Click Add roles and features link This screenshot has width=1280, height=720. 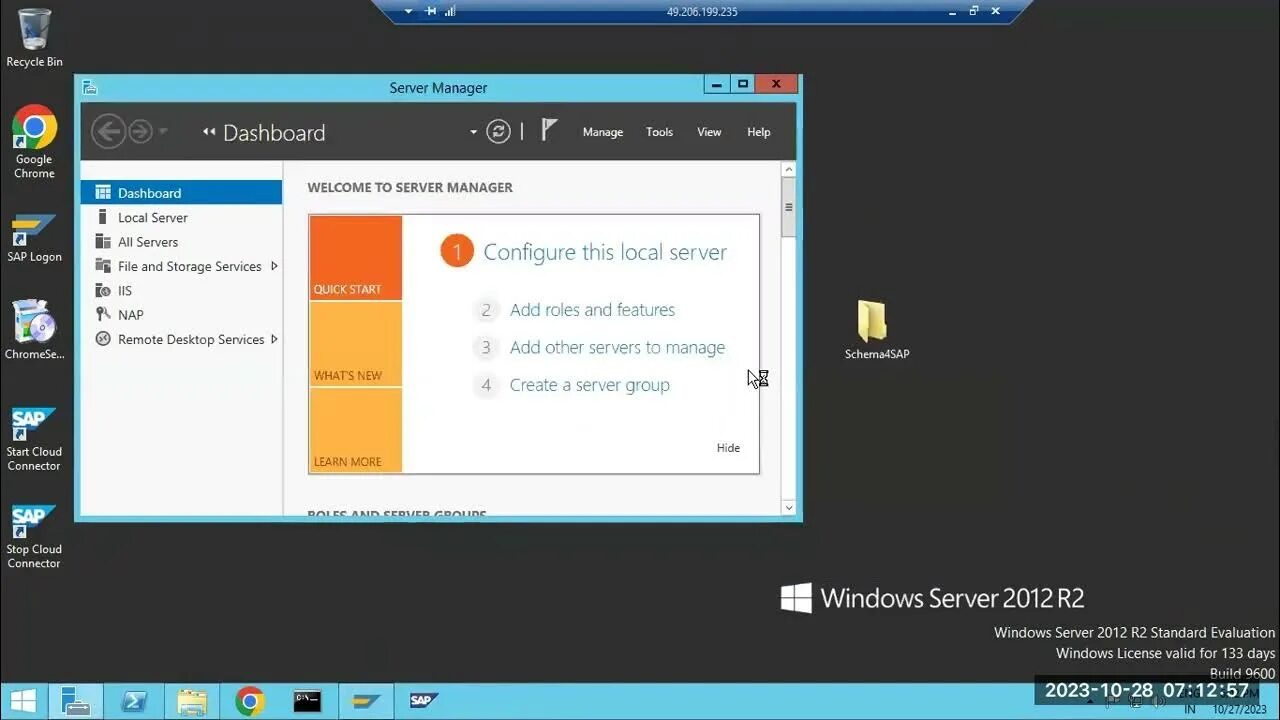pyautogui.click(x=592, y=310)
